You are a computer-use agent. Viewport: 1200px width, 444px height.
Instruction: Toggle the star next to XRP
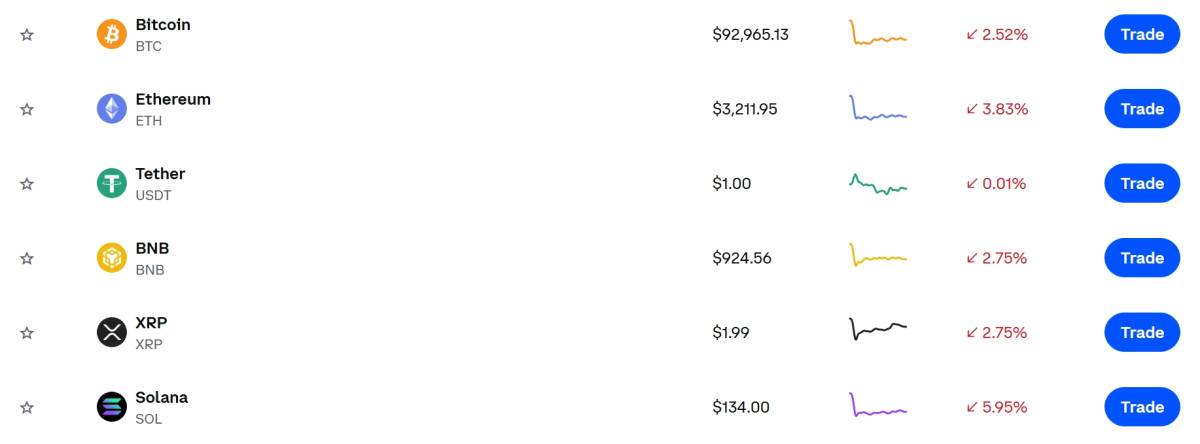27,333
